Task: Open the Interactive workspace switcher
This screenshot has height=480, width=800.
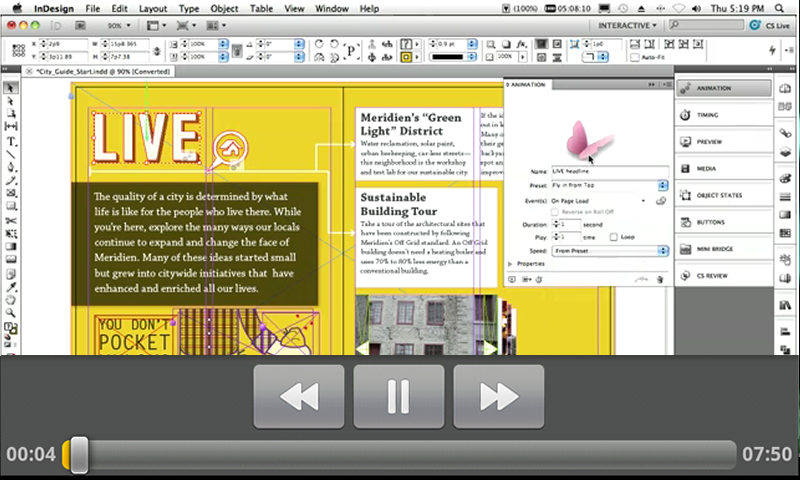Action: (626, 25)
